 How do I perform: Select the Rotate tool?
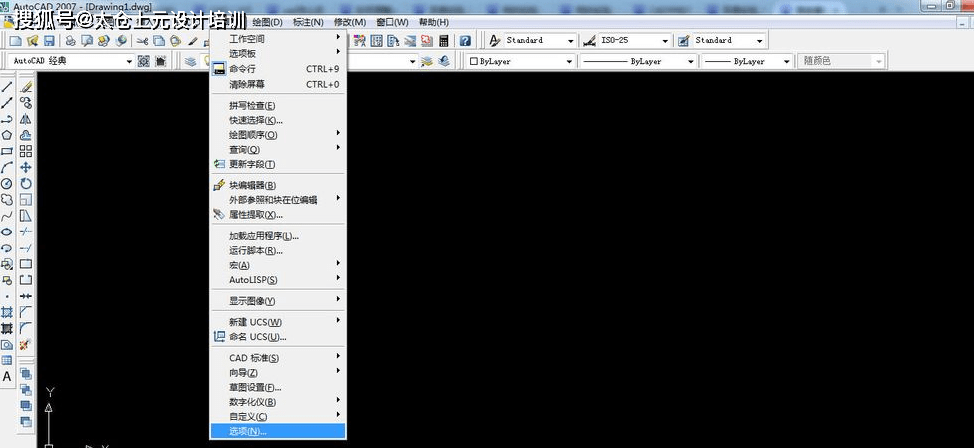[25, 184]
